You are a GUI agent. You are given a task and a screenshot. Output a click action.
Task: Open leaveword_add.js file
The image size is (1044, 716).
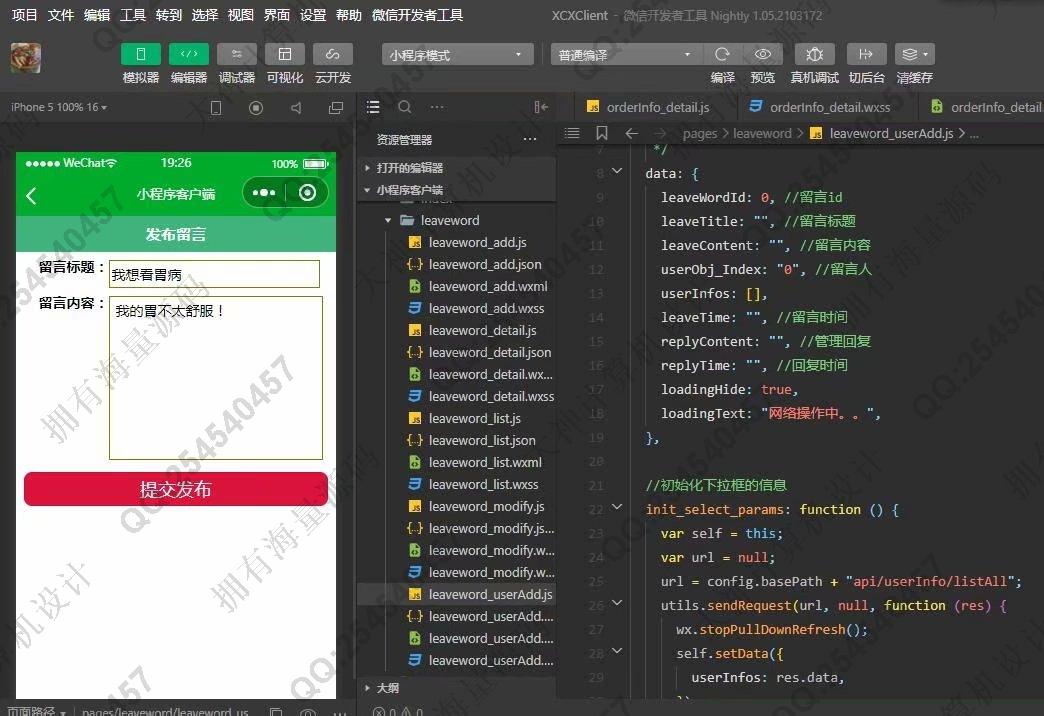pyautogui.click(x=477, y=242)
